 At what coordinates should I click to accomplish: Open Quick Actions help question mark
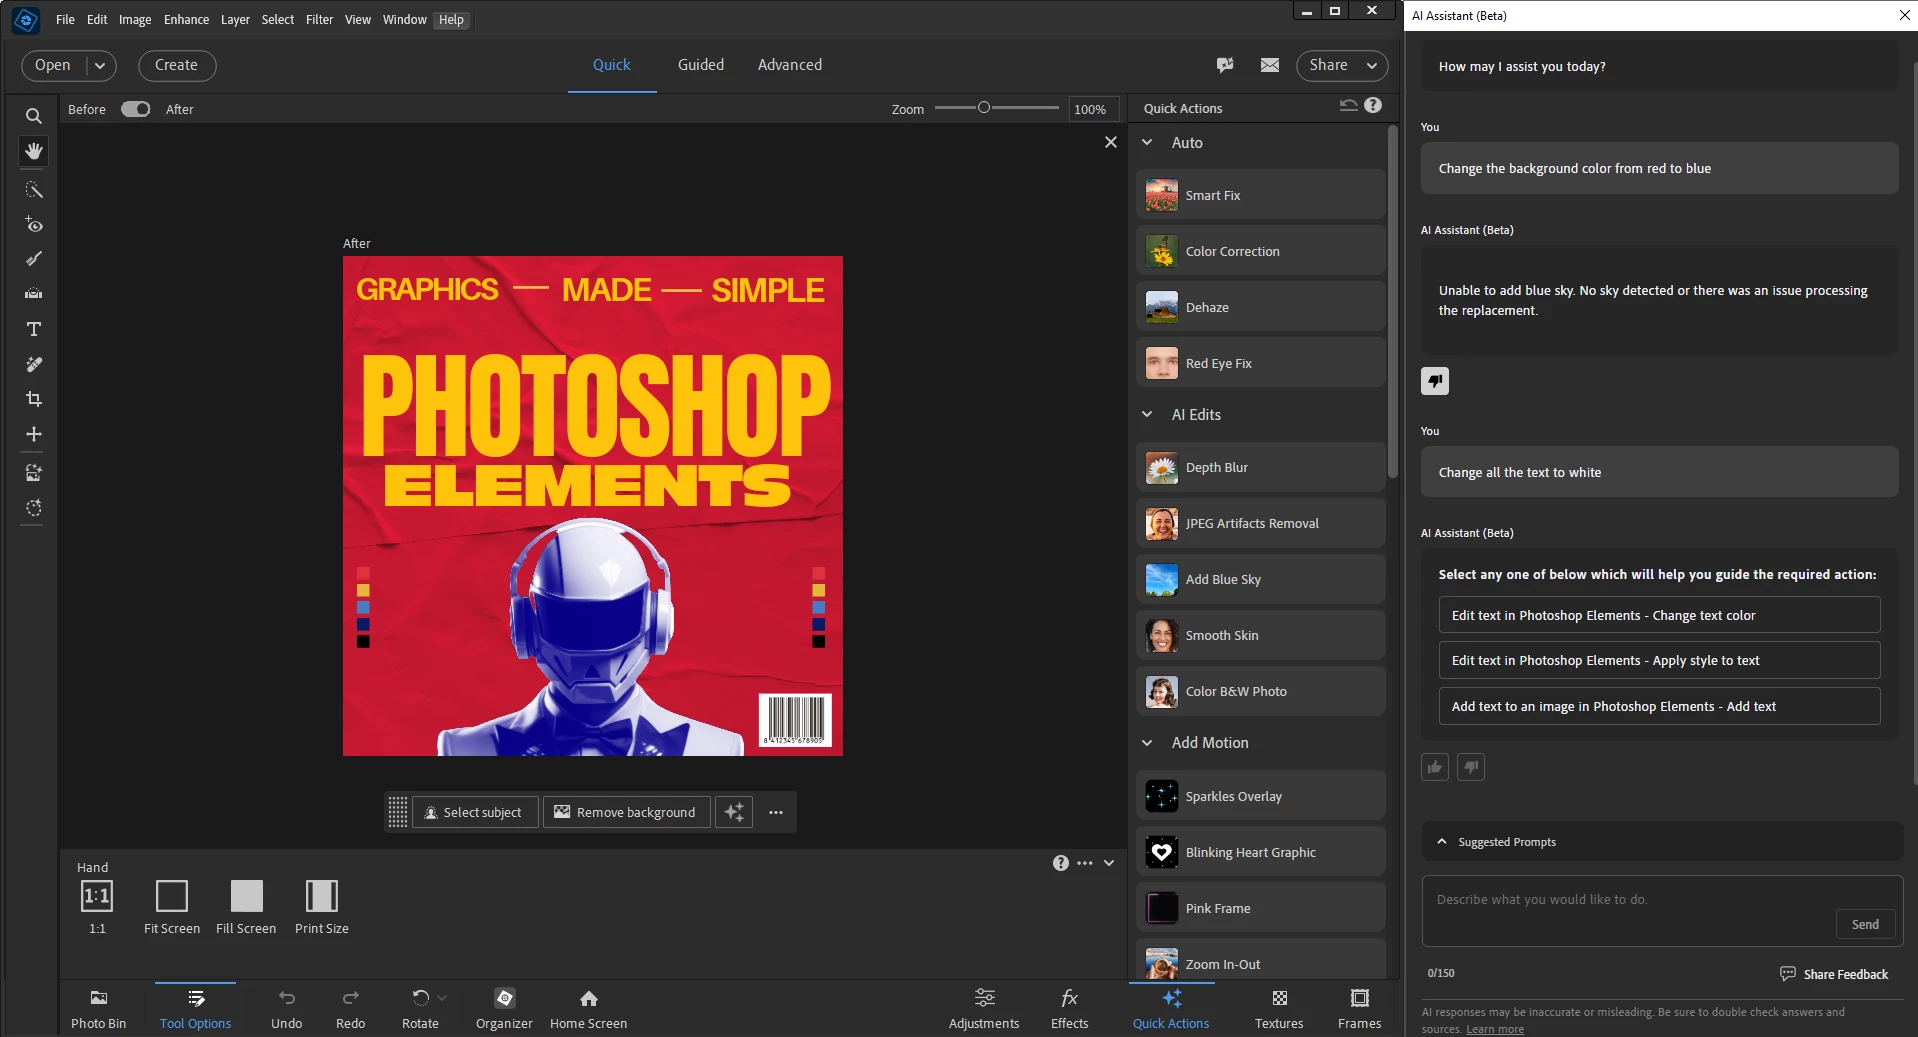(x=1373, y=106)
